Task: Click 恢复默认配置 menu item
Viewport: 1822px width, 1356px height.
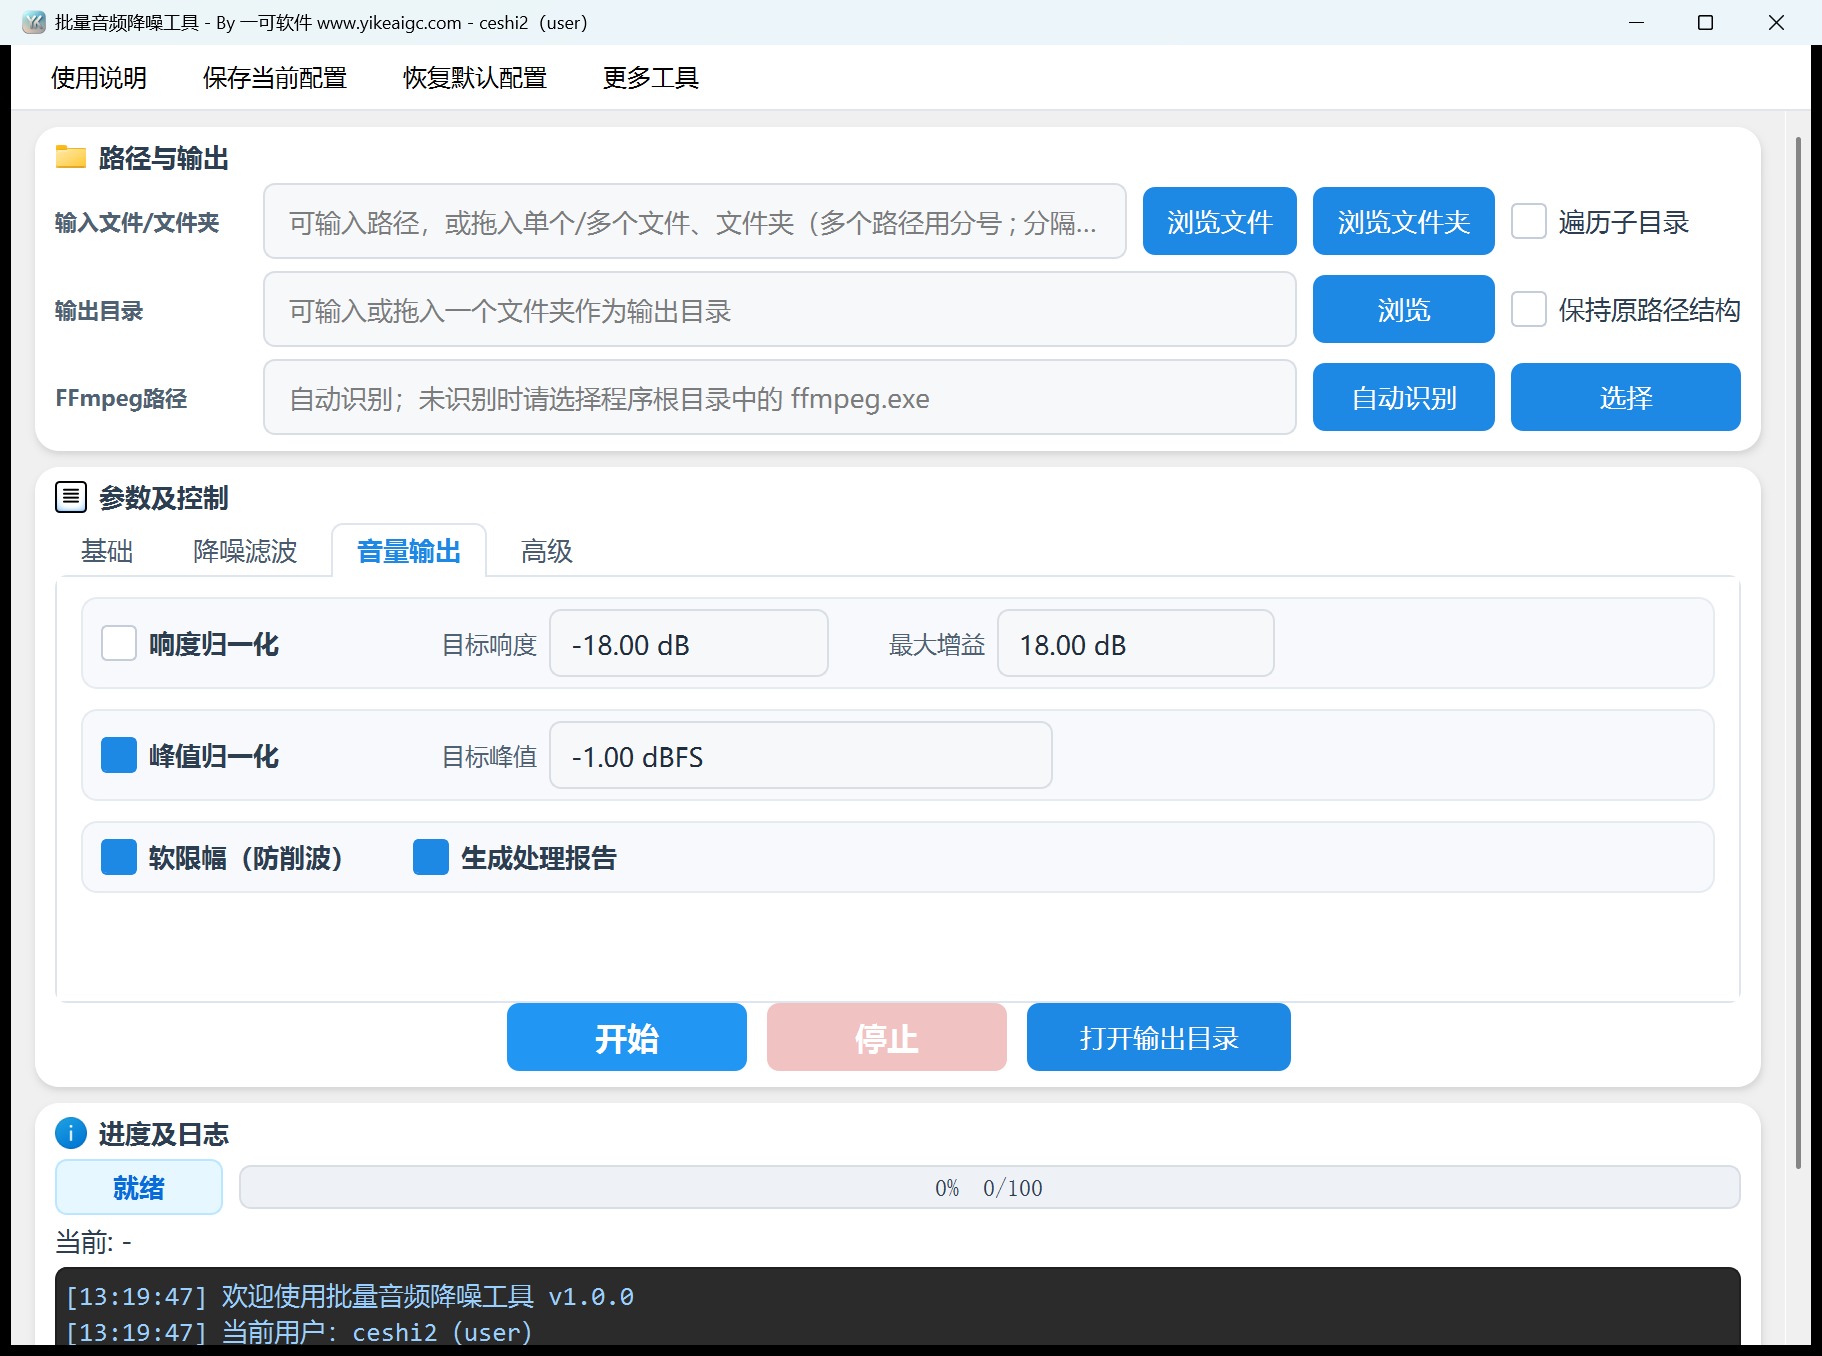Action: coord(475,77)
